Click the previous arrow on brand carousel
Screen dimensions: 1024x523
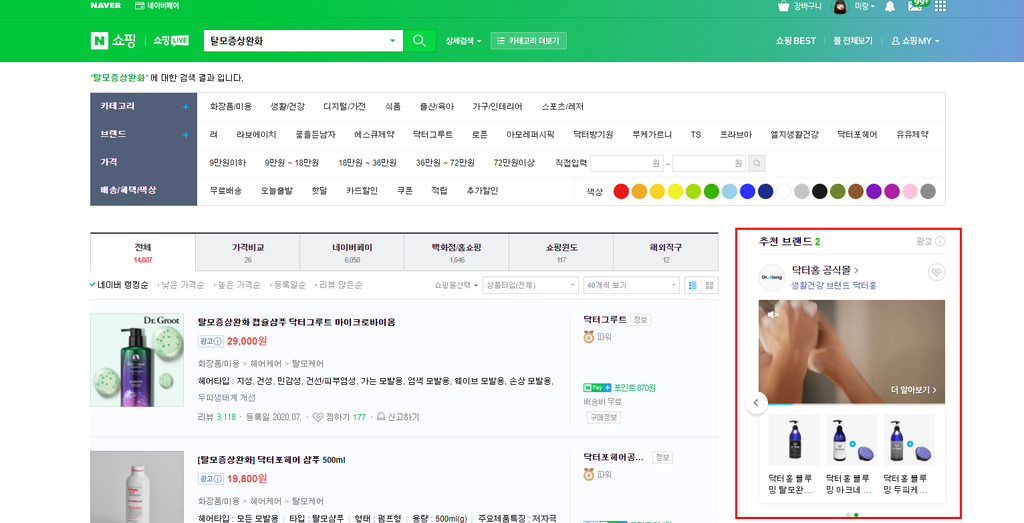[x=756, y=403]
